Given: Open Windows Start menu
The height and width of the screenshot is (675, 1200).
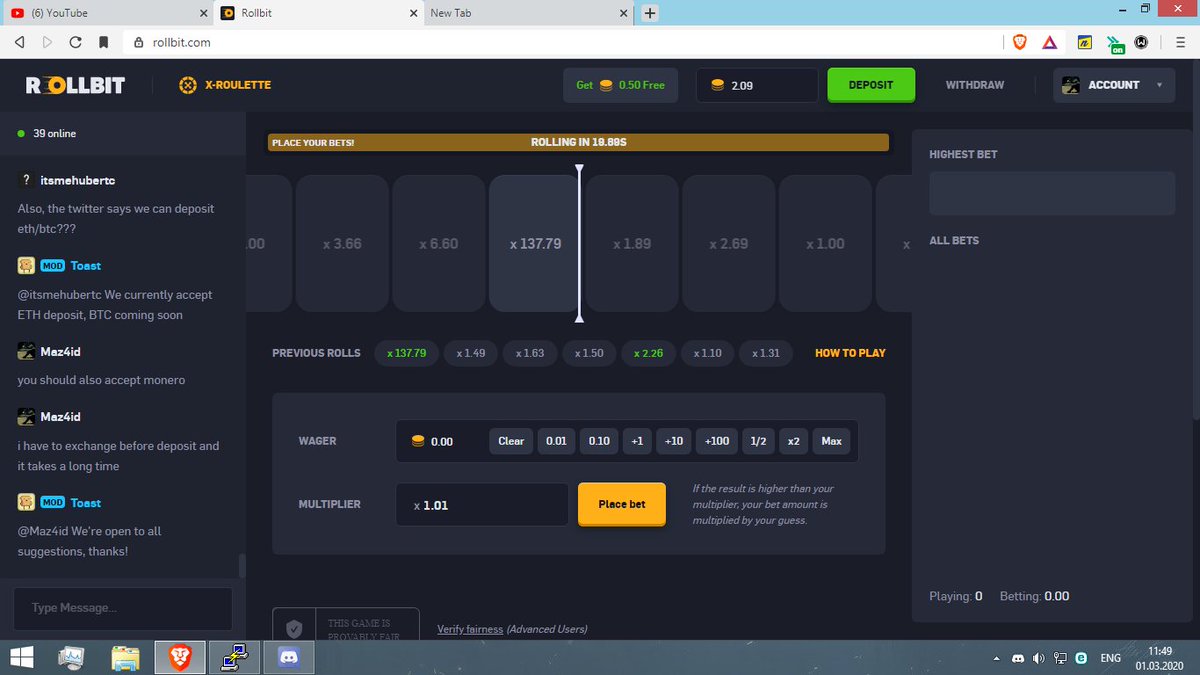Looking at the screenshot, I should click(x=21, y=657).
